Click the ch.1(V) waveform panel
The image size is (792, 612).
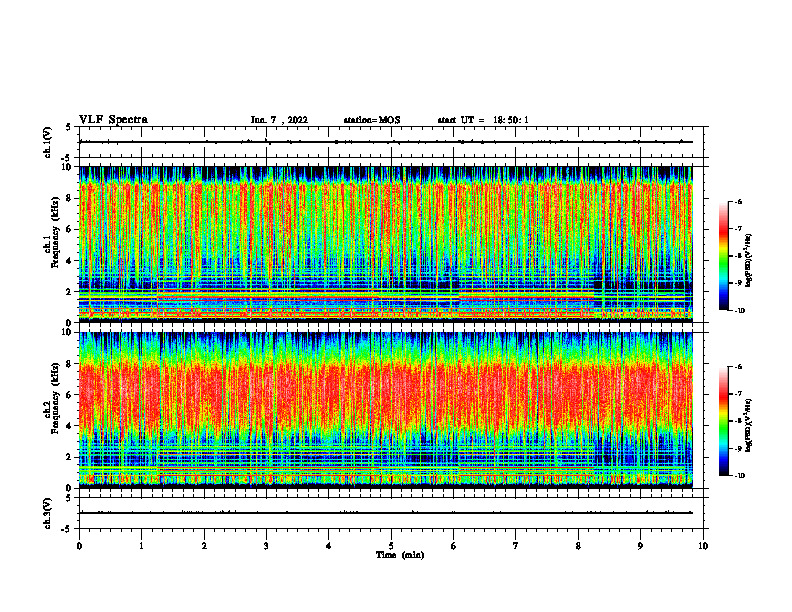(x=391, y=142)
